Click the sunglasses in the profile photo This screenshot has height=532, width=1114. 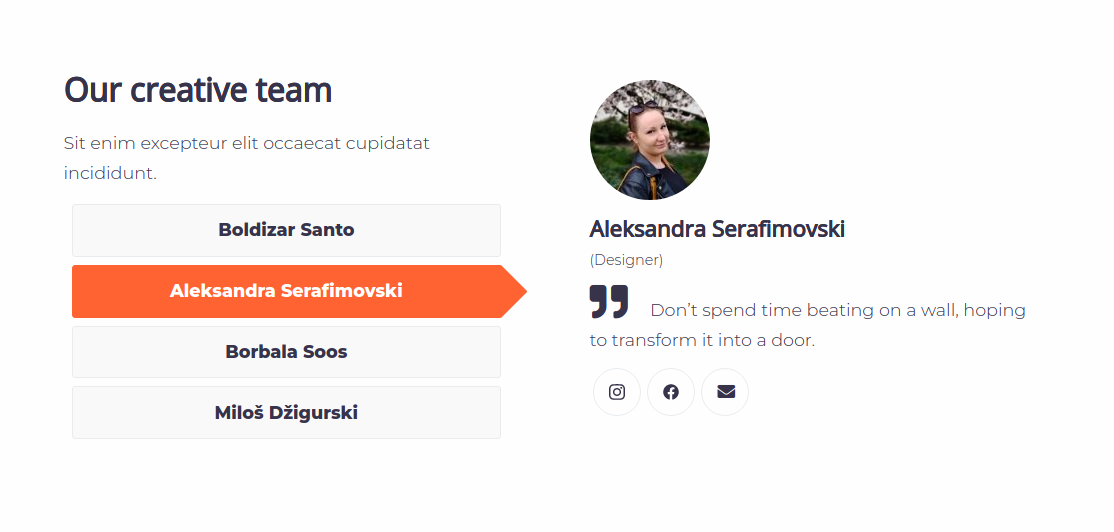[643, 106]
